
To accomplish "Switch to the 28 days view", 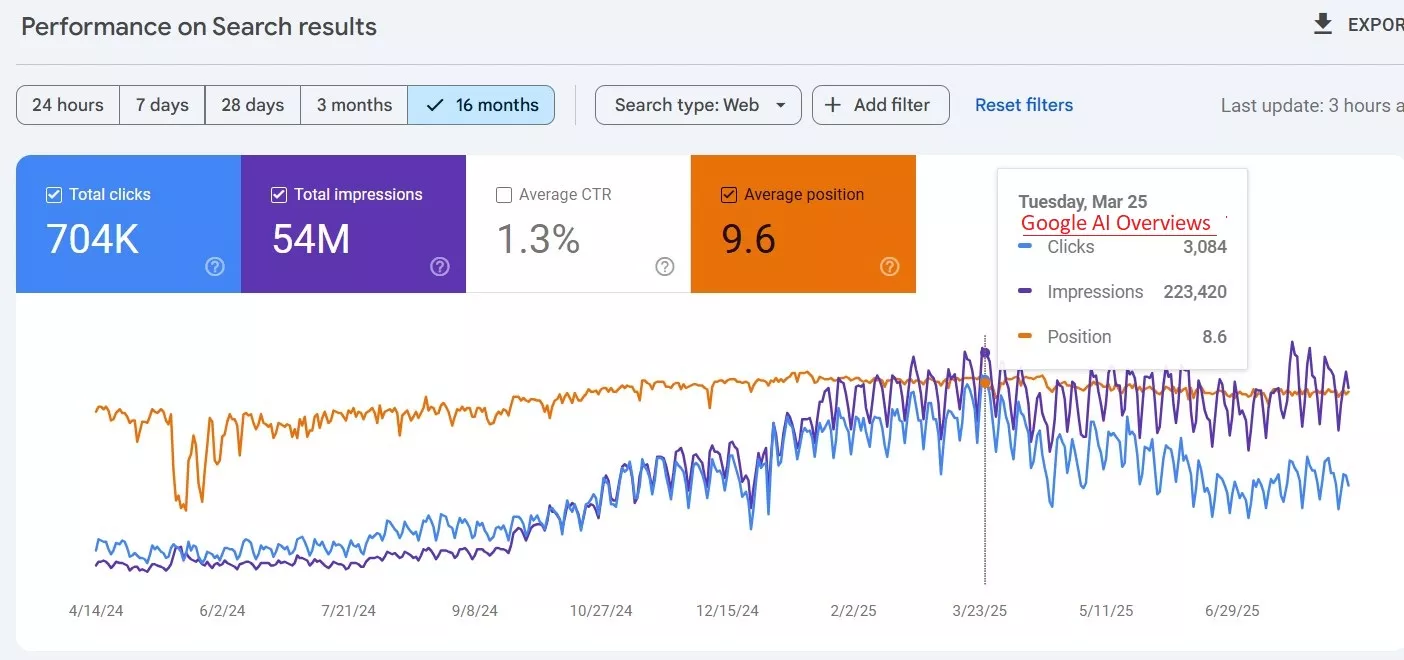I will click(x=252, y=104).
